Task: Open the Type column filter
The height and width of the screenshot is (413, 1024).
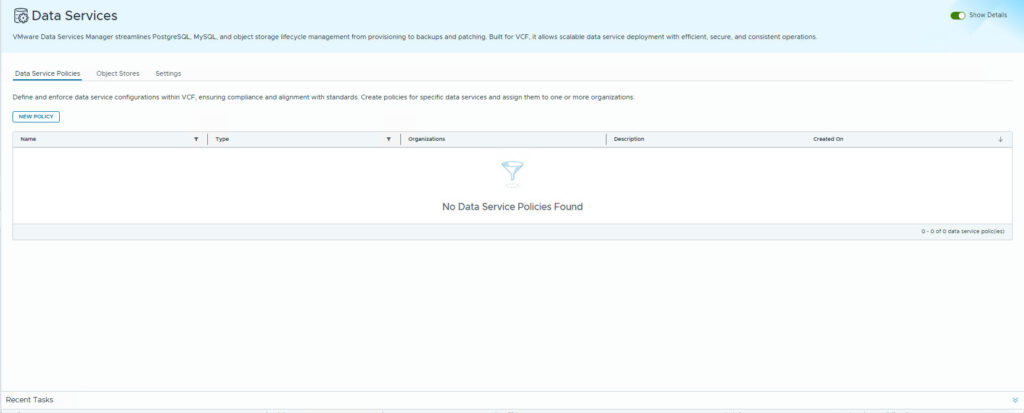Action: click(389, 139)
